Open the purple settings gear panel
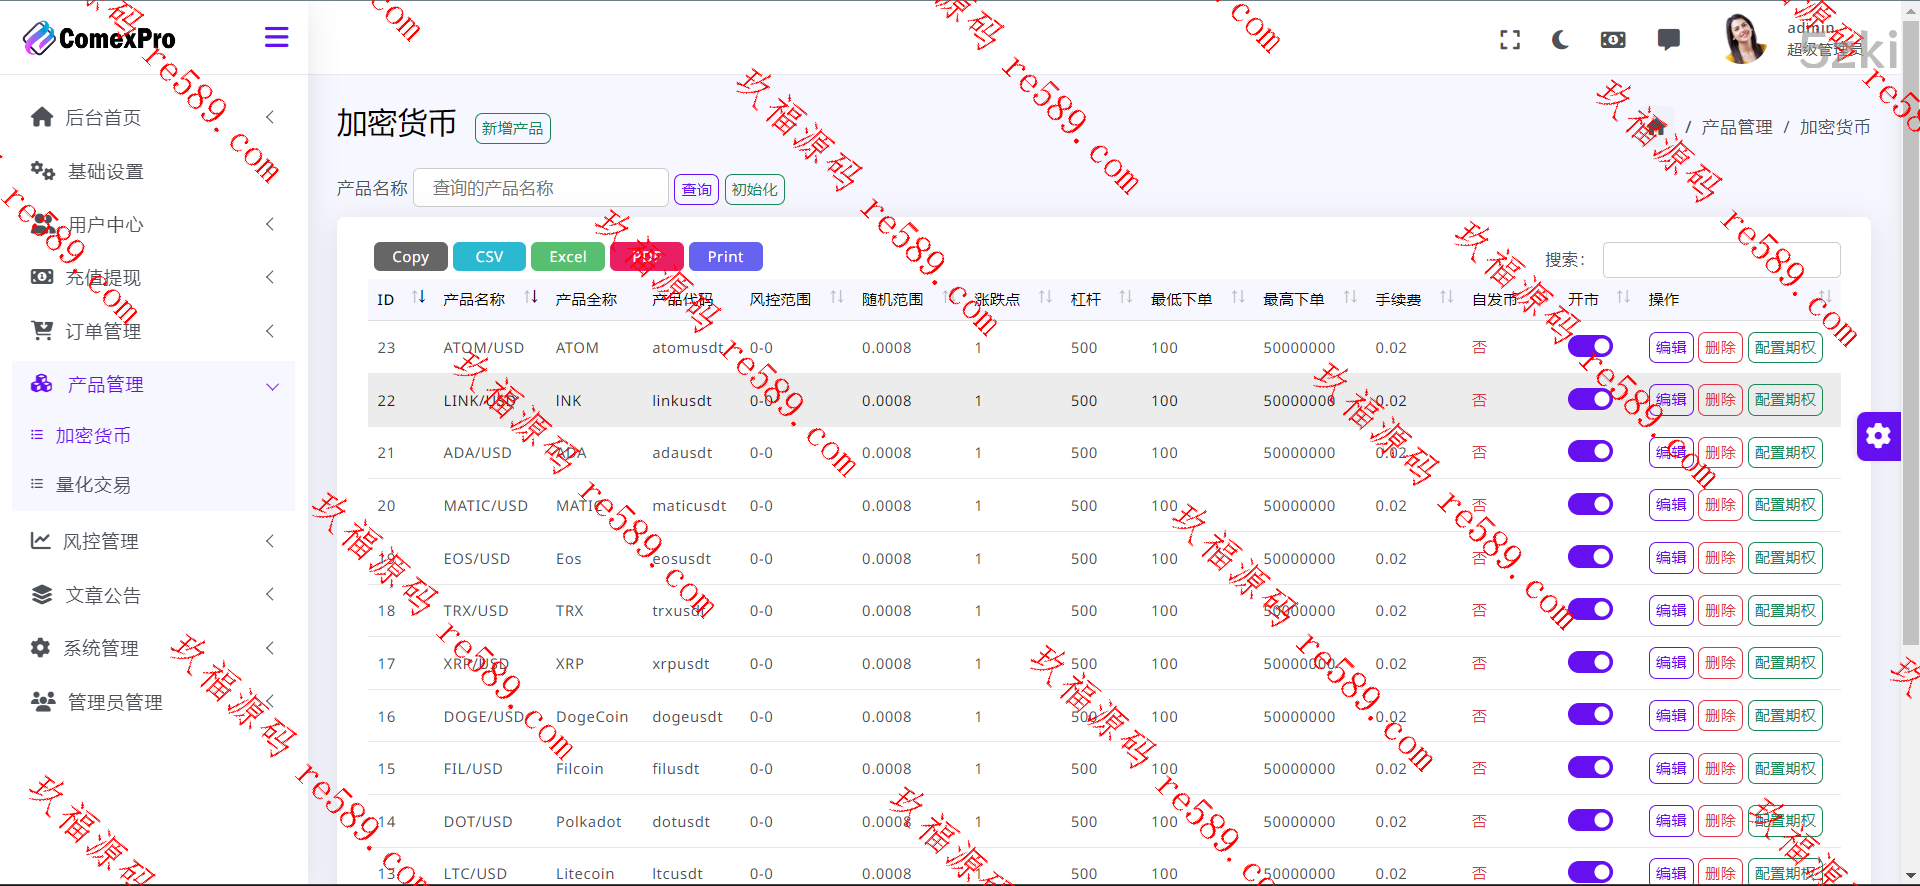 tap(1878, 436)
